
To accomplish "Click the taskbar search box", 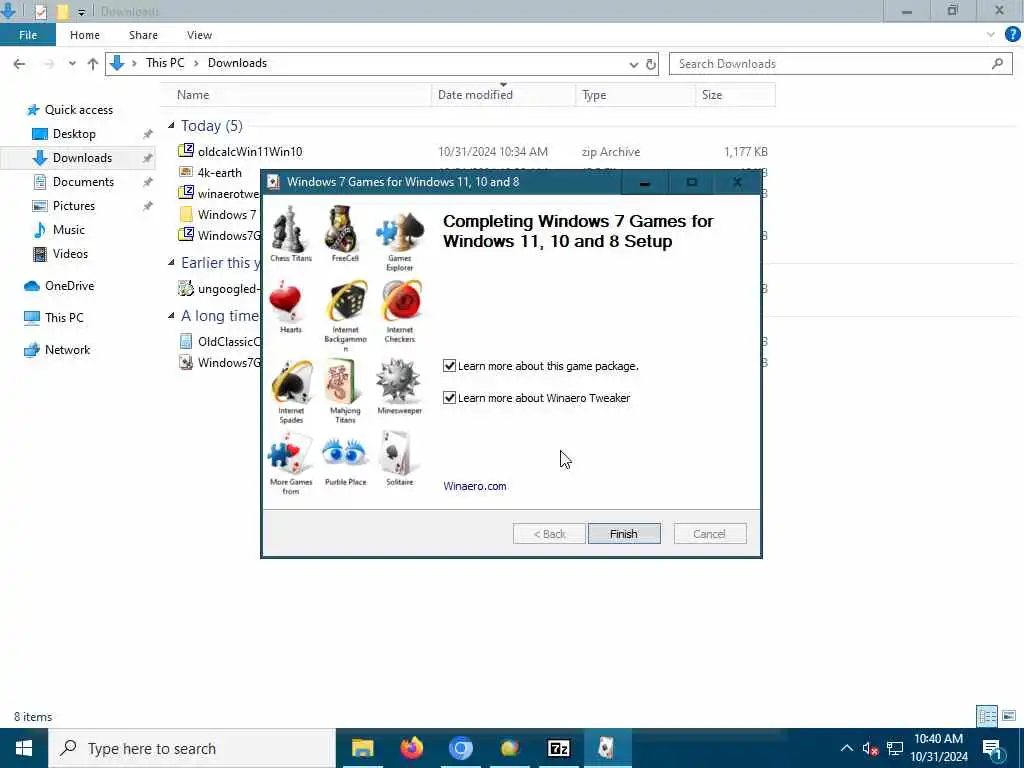I will coord(192,748).
